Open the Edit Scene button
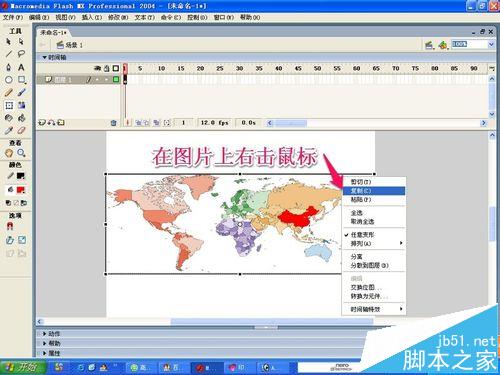500x375 pixels. tap(429, 45)
